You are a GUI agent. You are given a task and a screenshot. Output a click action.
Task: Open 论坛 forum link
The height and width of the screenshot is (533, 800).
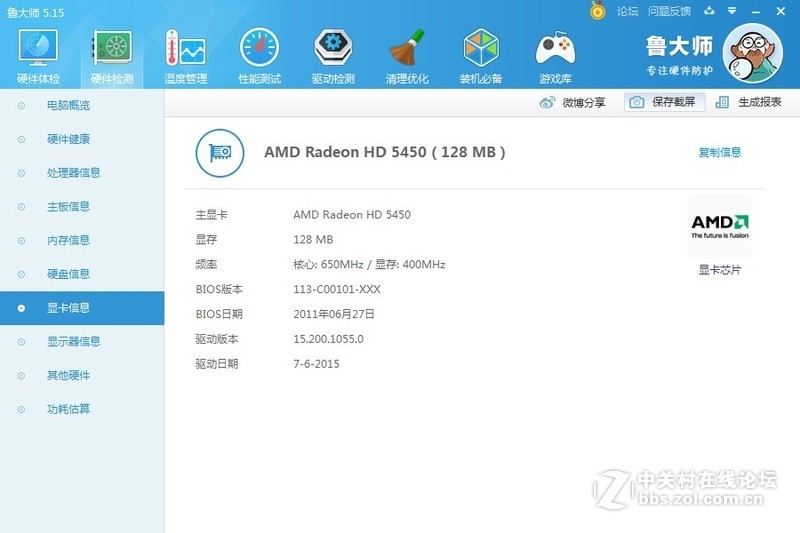tap(627, 11)
